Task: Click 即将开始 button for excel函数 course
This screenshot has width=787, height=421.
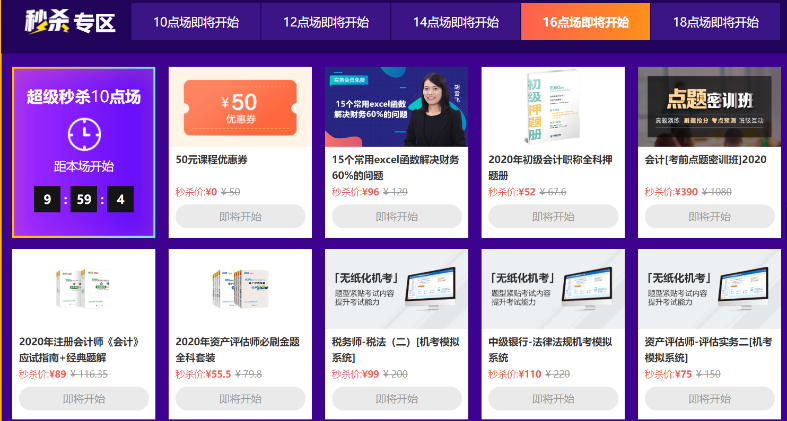Action: tap(397, 216)
